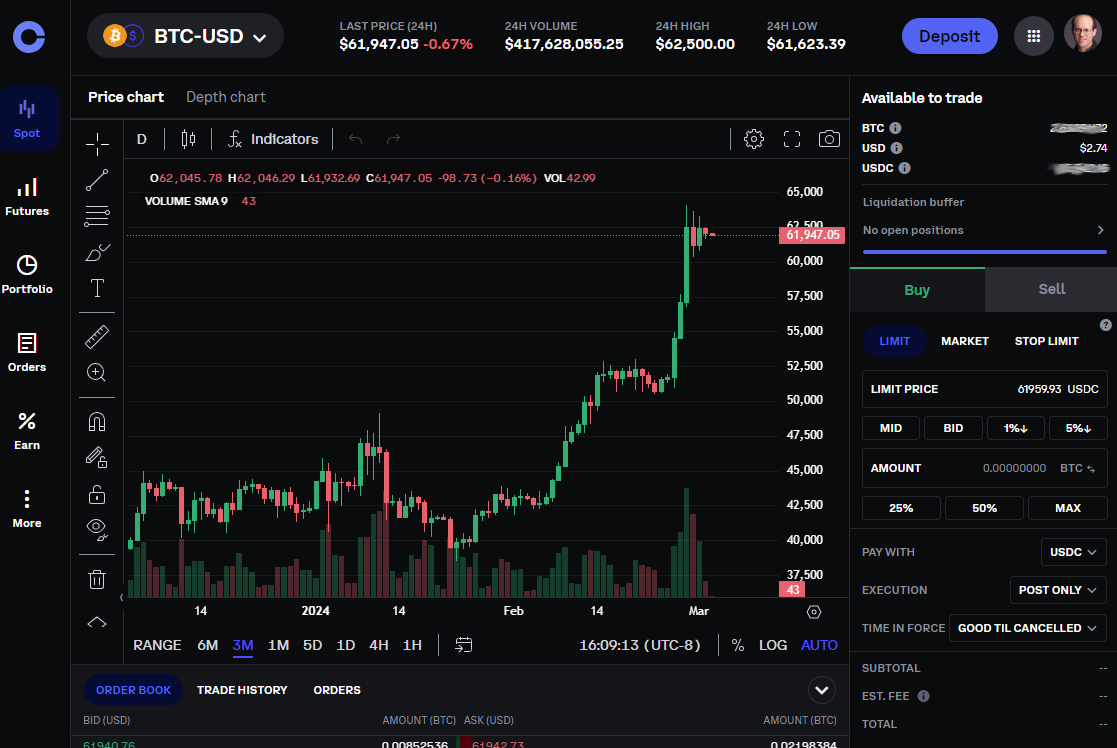Image resolution: width=1117 pixels, height=748 pixels.
Task: Open chart settings gear
Action: point(754,139)
